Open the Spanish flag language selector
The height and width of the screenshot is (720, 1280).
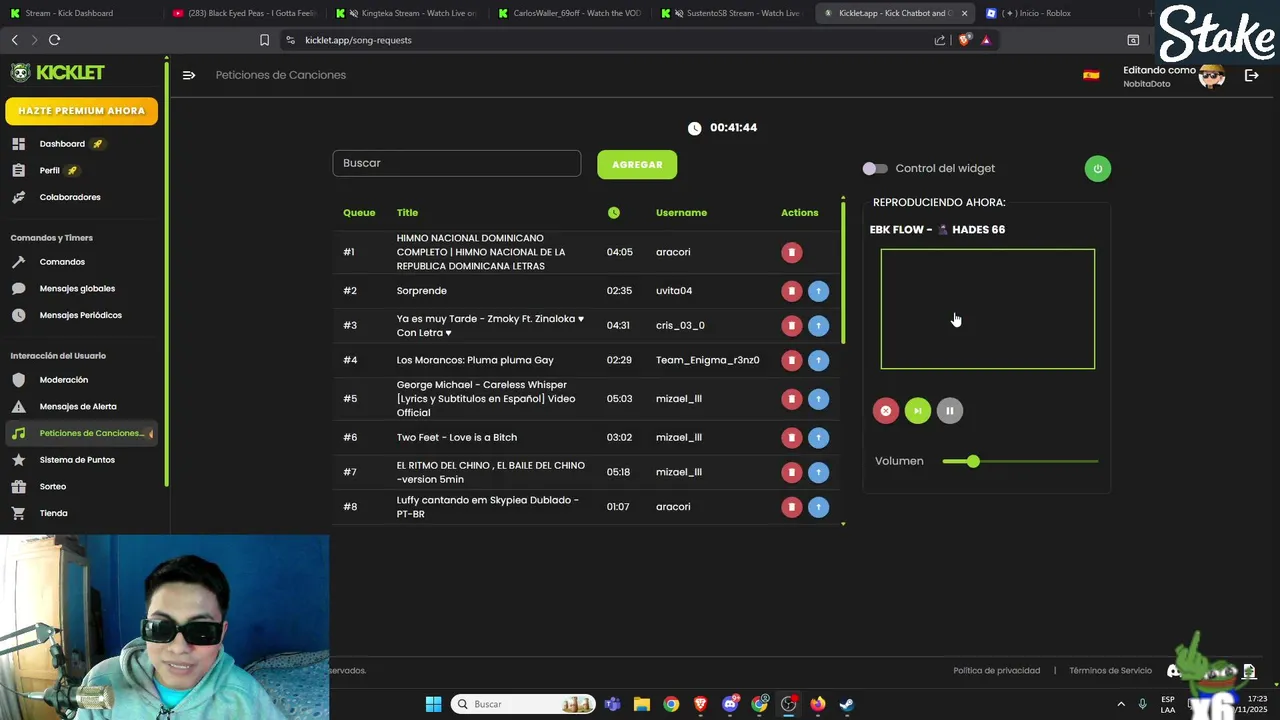(1091, 75)
